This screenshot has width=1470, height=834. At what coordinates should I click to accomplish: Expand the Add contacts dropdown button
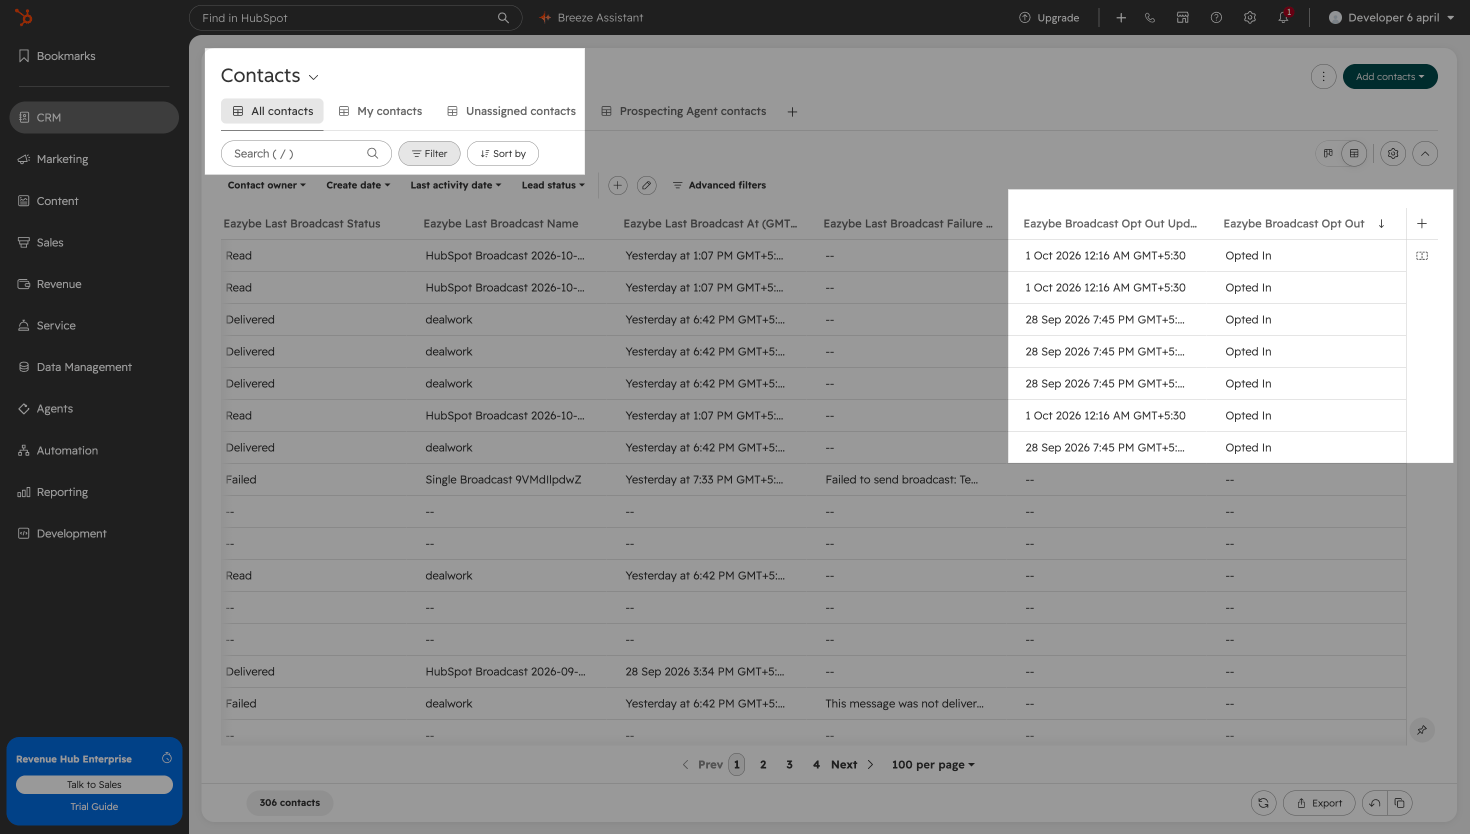click(1390, 77)
